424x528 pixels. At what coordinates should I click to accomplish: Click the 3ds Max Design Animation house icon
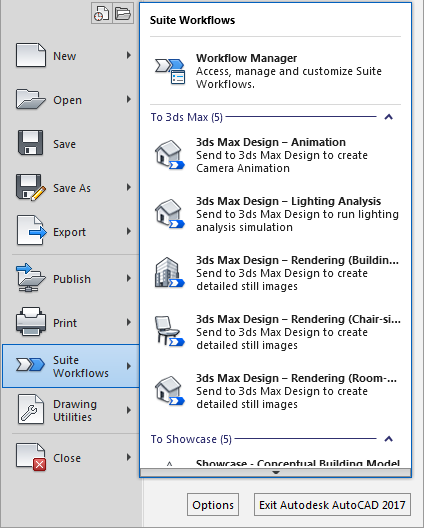coord(170,155)
